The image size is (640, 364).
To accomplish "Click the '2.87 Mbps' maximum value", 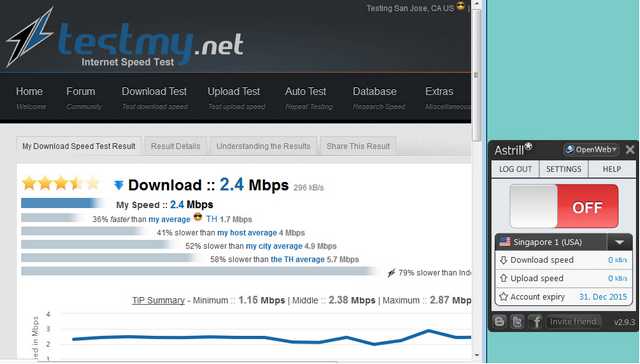I will (450, 300).
